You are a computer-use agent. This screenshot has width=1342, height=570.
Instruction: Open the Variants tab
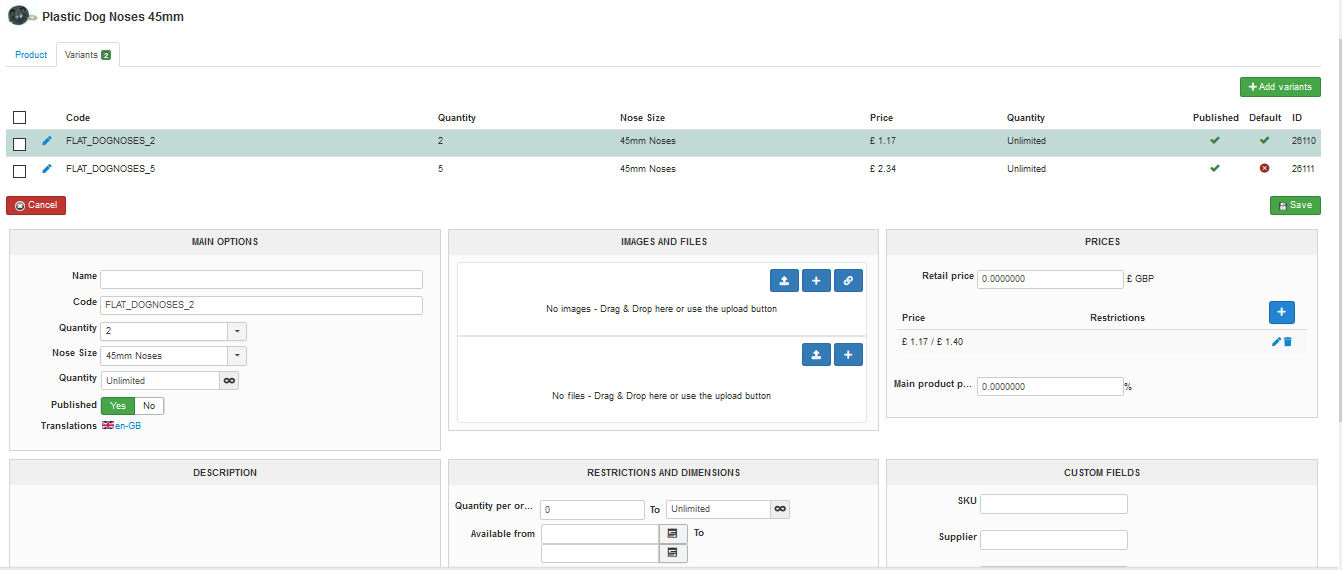(x=88, y=55)
